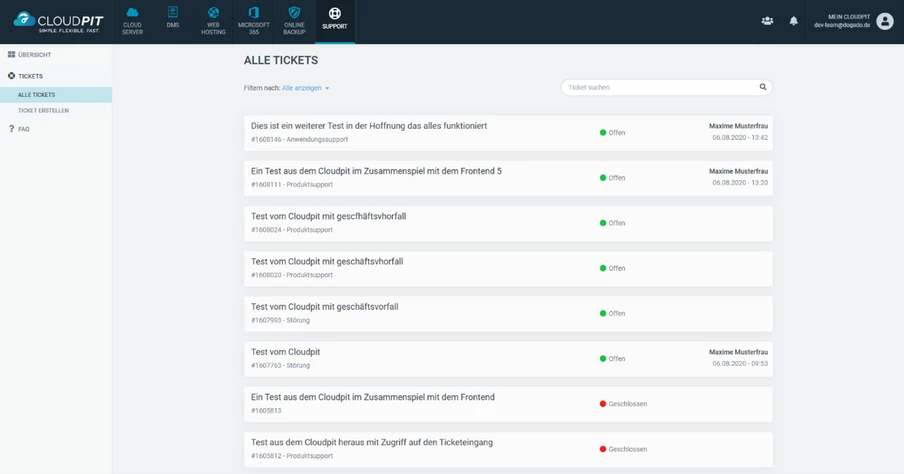This screenshot has height=474, width=904.
Task: Open Online Backup section
Action: [294, 21]
